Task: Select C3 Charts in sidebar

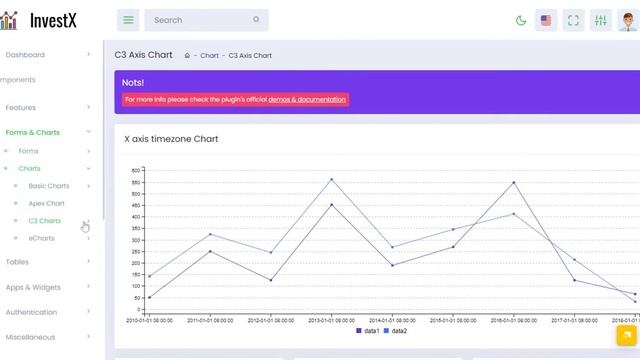Action: pyautogui.click(x=44, y=221)
